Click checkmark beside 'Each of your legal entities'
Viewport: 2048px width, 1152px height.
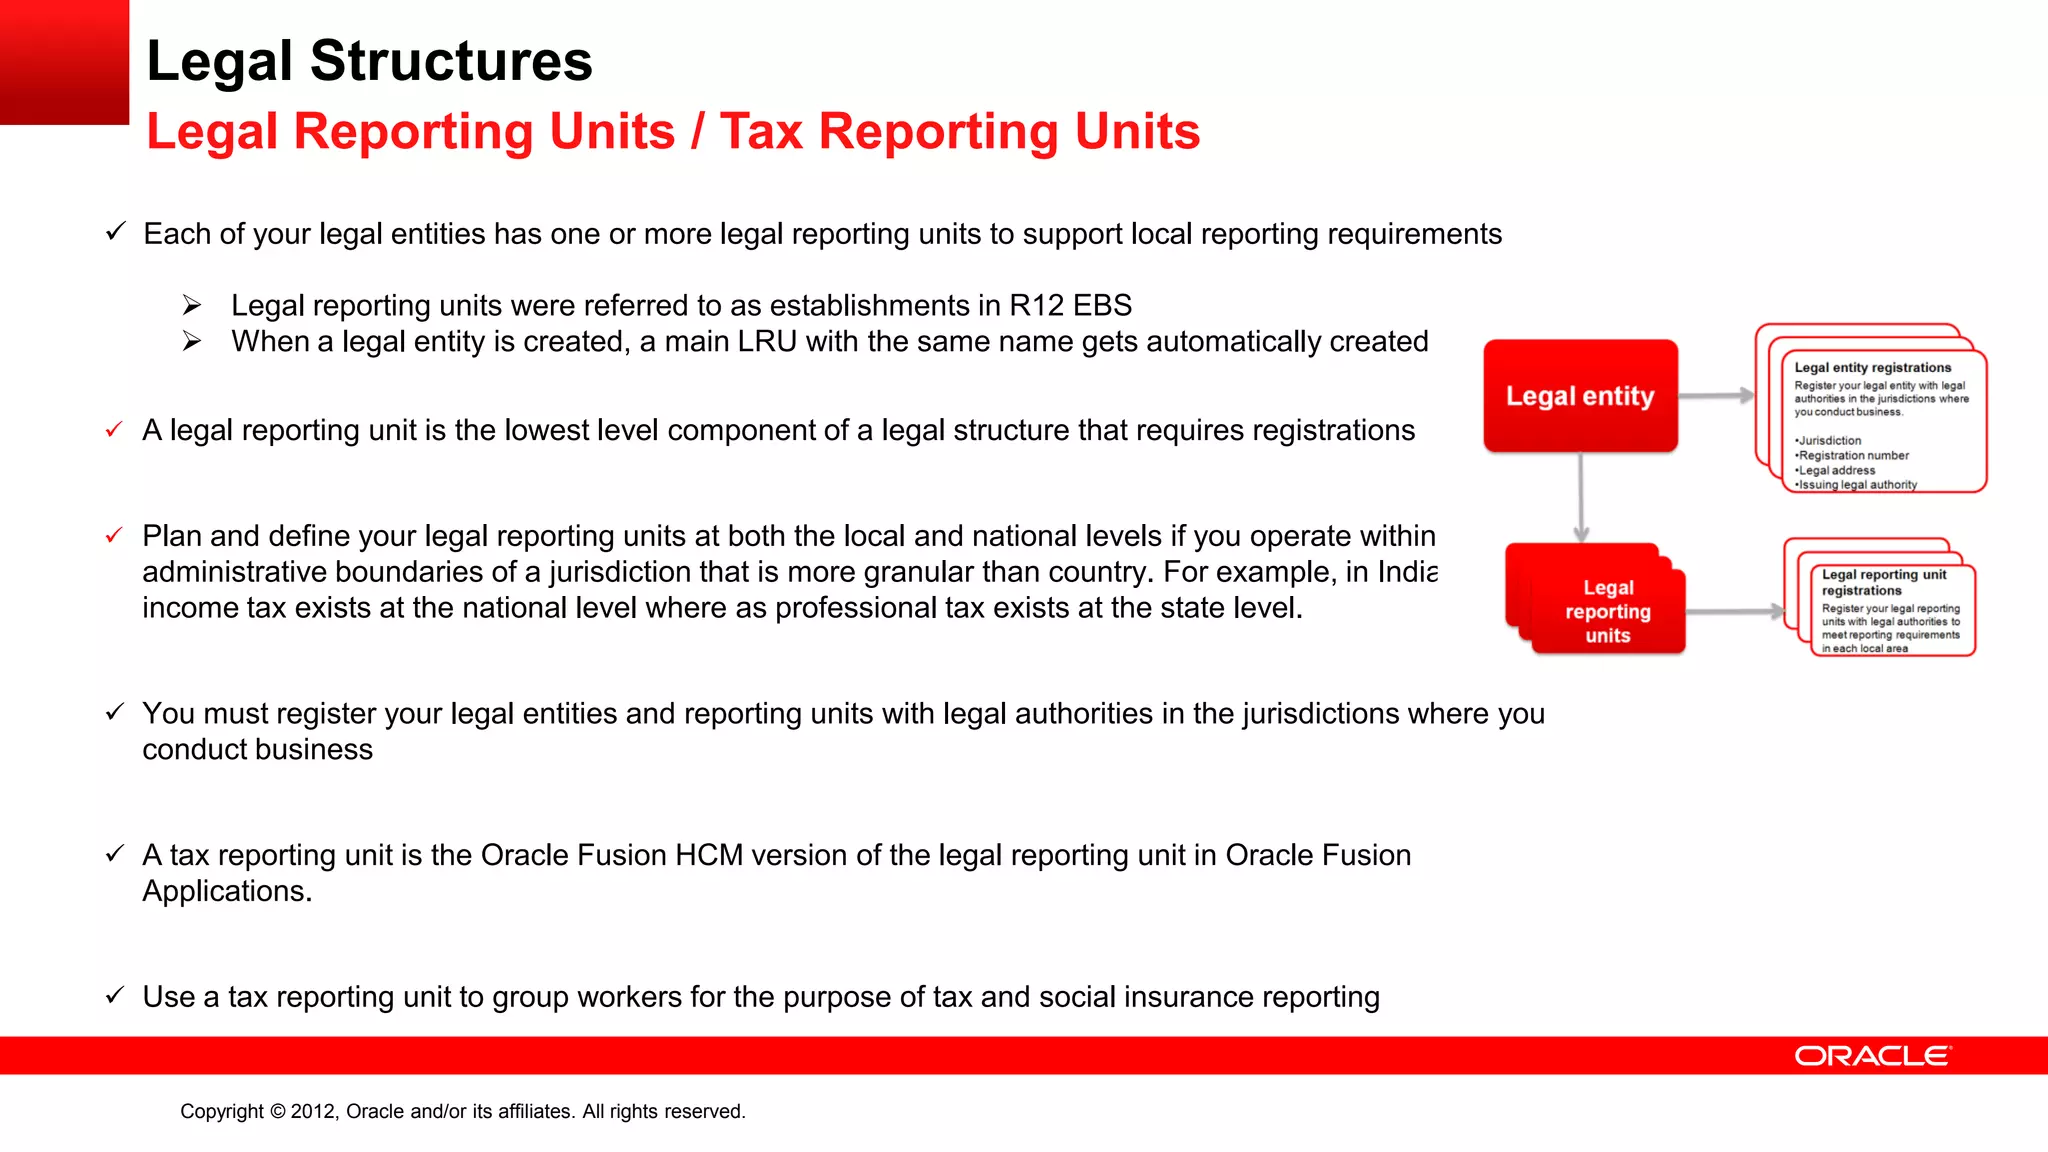click(x=115, y=232)
